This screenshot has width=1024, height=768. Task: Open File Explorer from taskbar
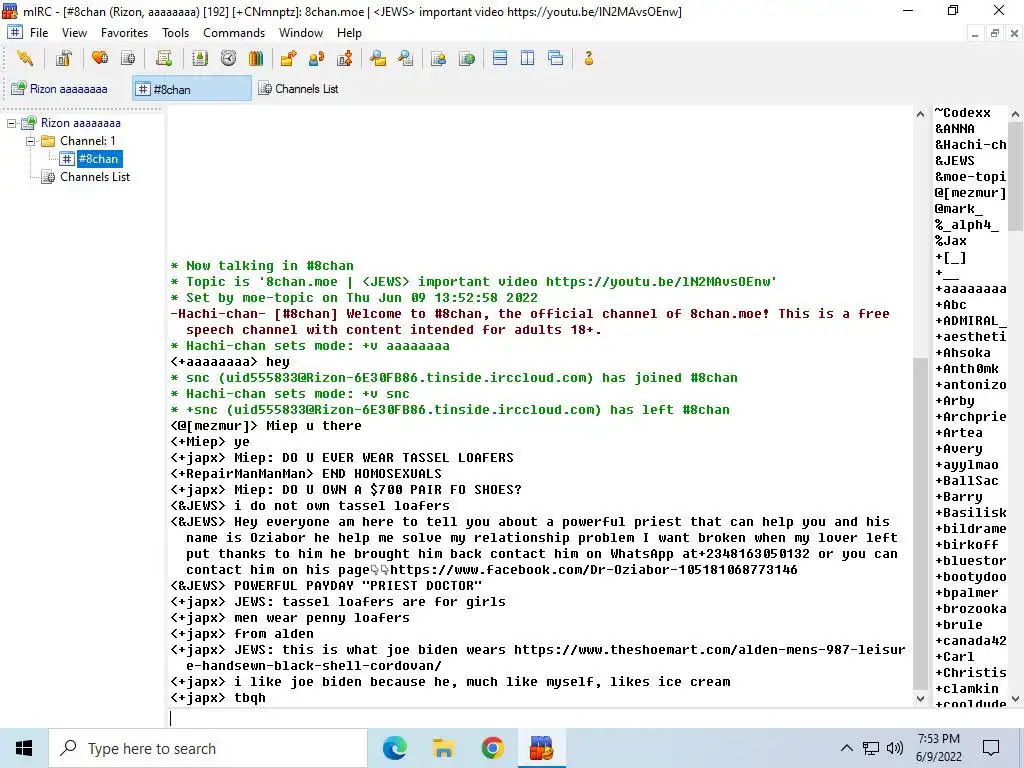[x=443, y=748]
